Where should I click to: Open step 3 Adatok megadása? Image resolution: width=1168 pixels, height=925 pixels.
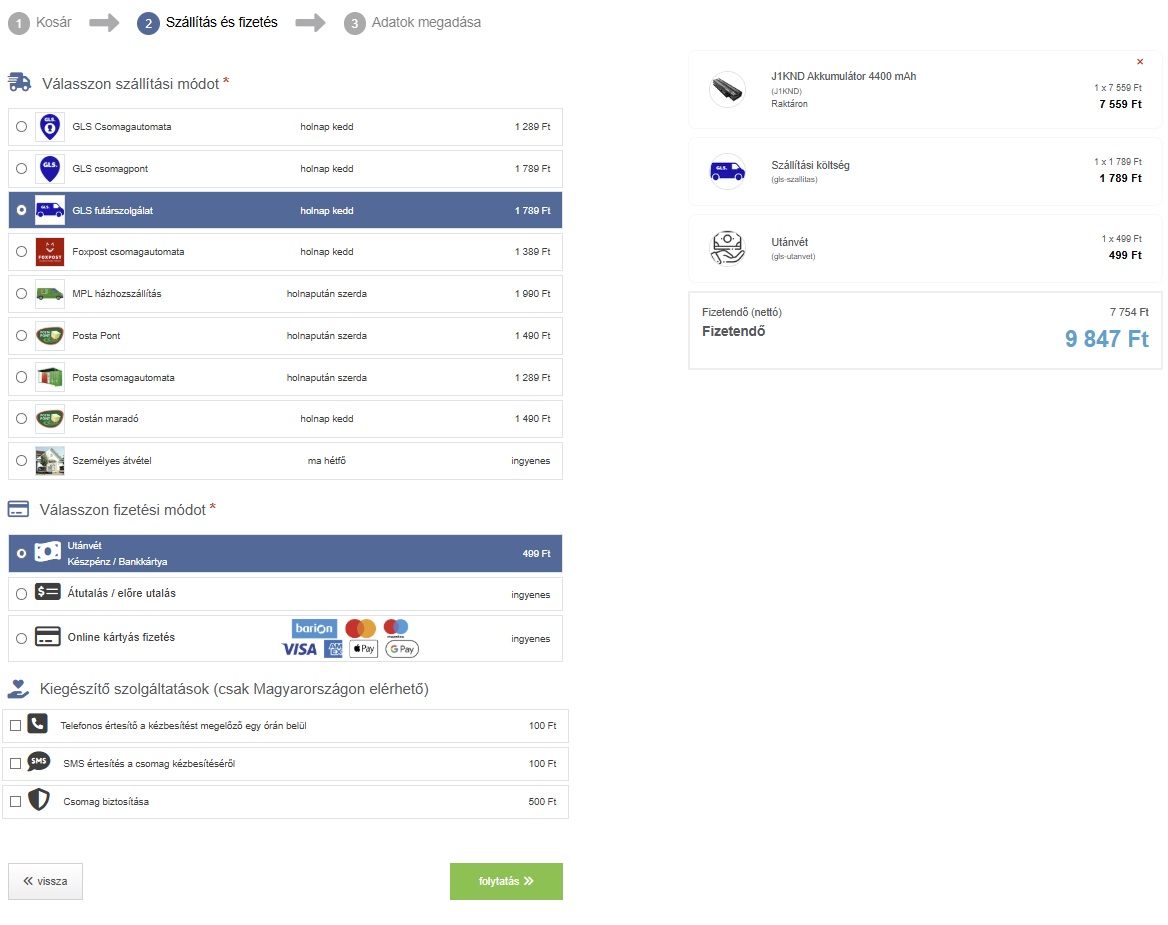pyautogui.click(x=413, y=23)
